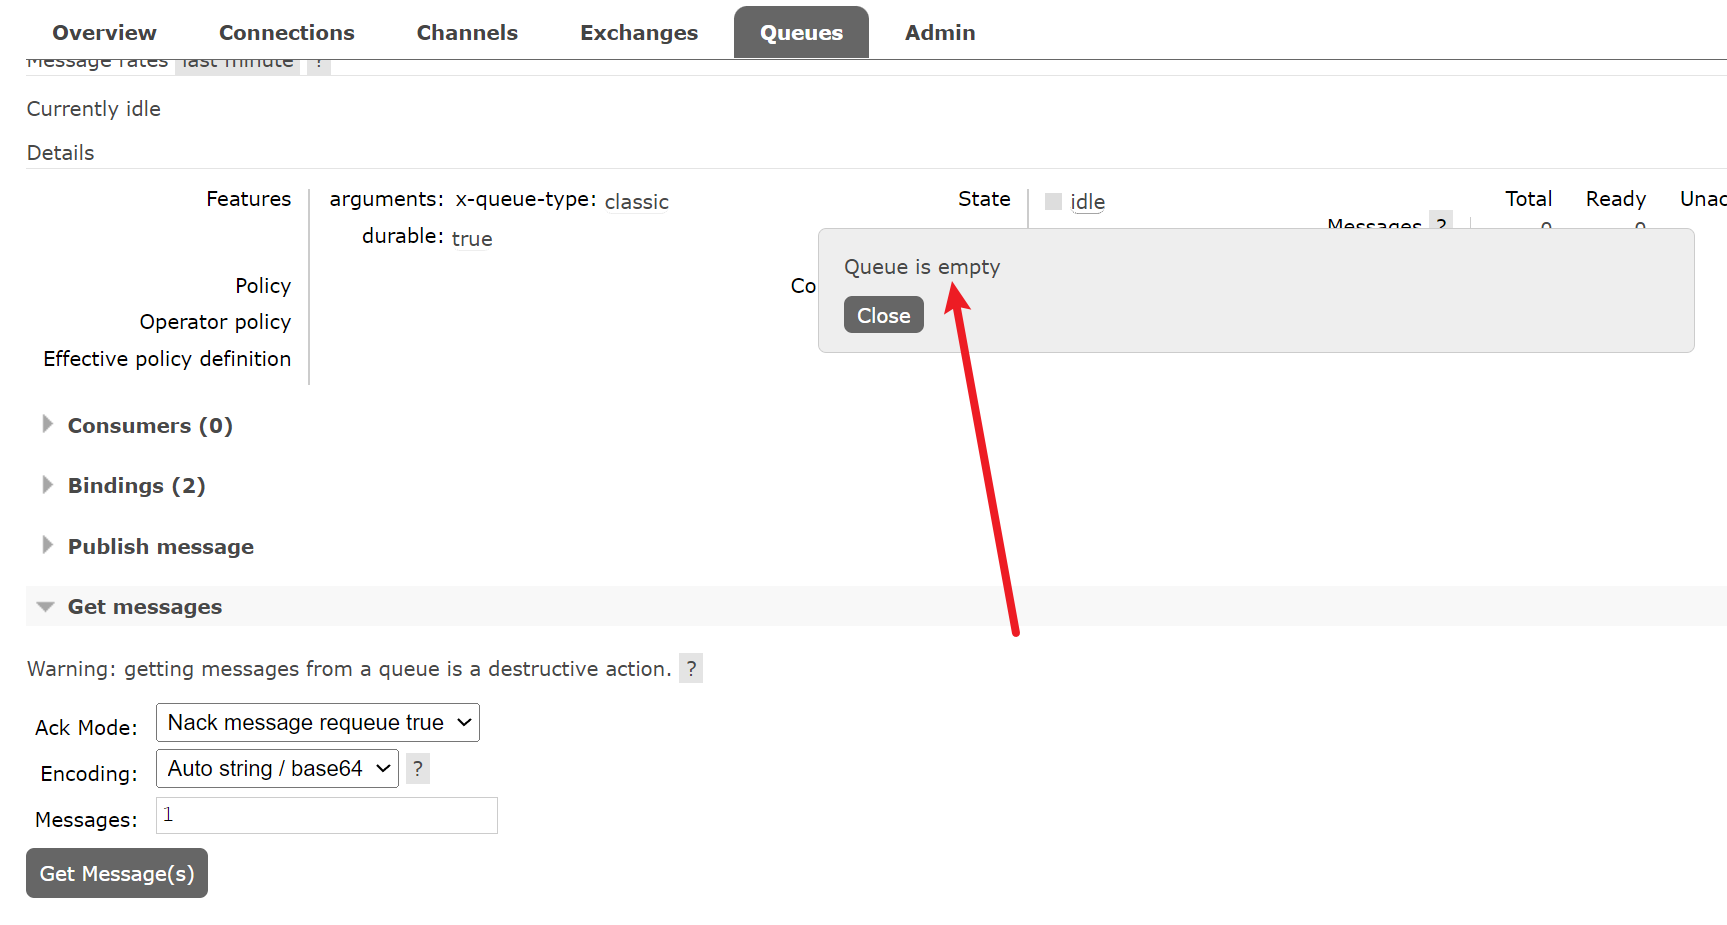Click the help icon beside Messages stats
The height and width of the screenshot is (925, 1727).
click(1440, 222)
